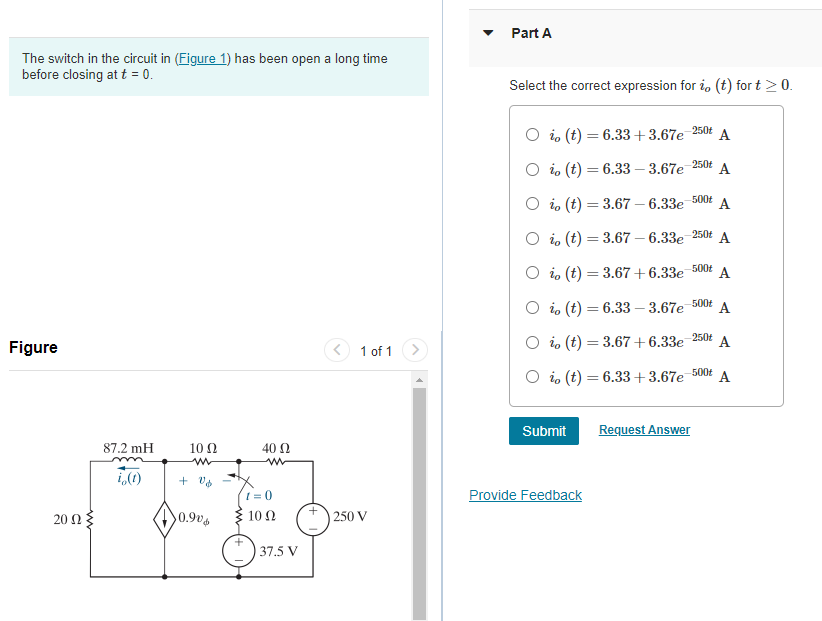Submit the selected answer

click(543, 431)
